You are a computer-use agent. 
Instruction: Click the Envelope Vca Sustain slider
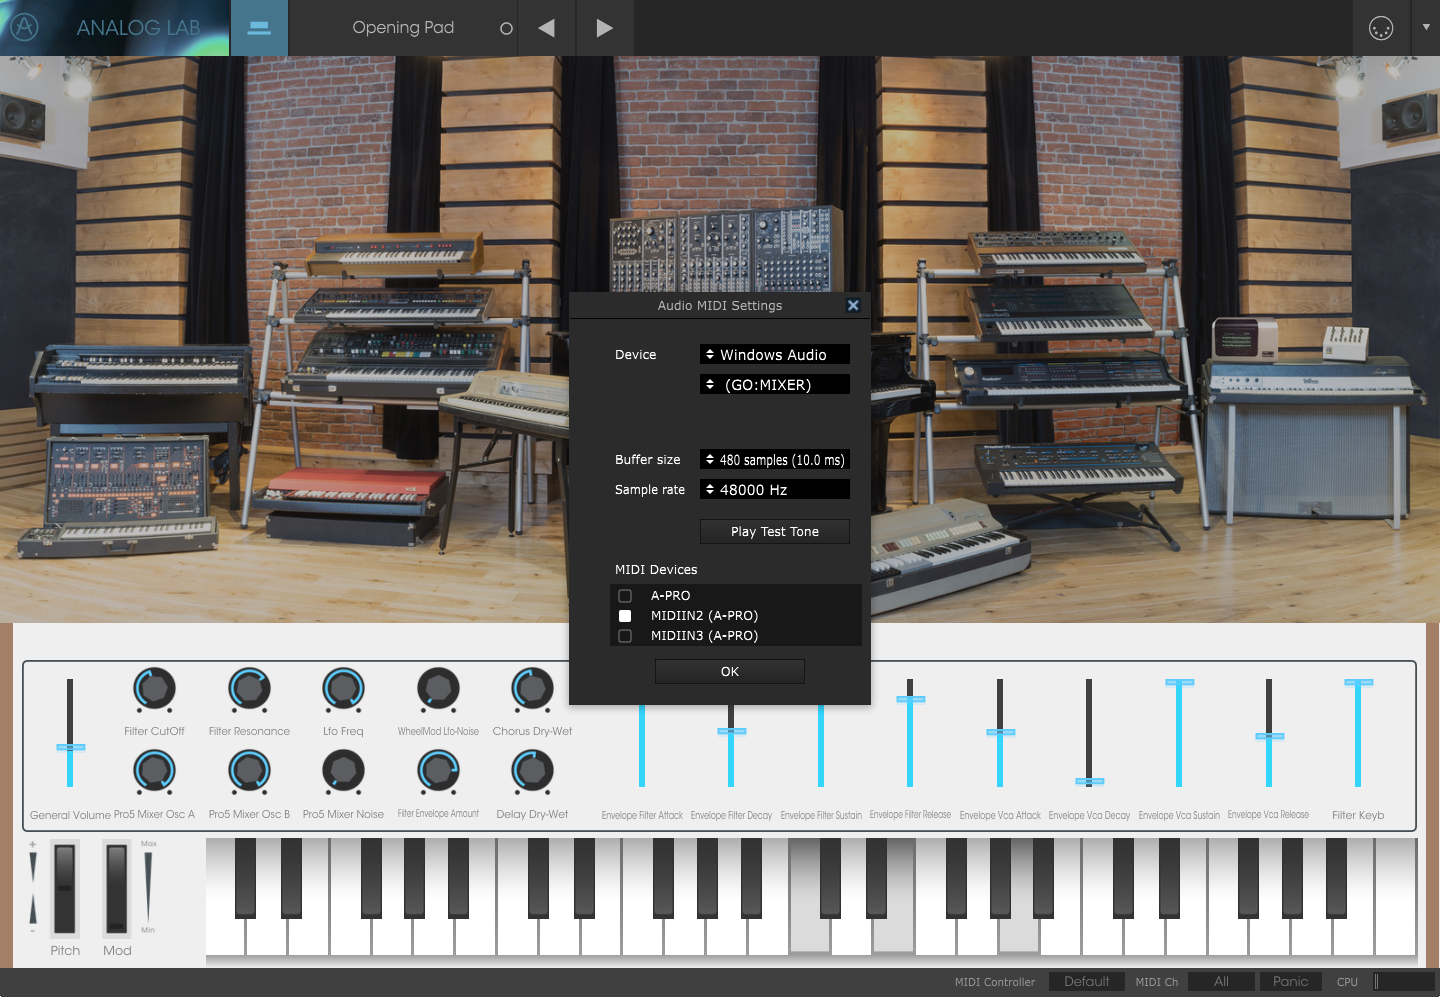pos(1179,733)
